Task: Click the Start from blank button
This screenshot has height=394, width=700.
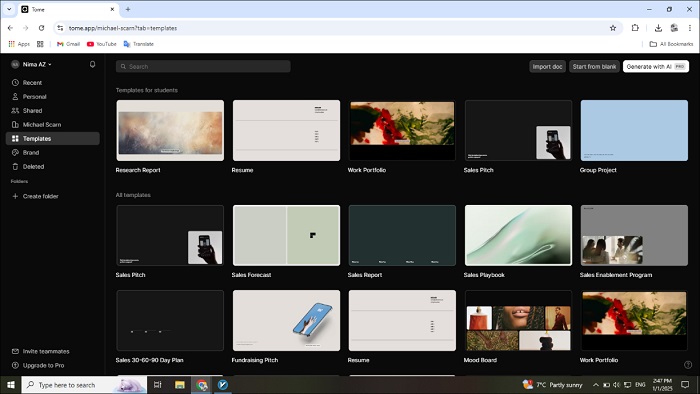Action: click(594, 66)
